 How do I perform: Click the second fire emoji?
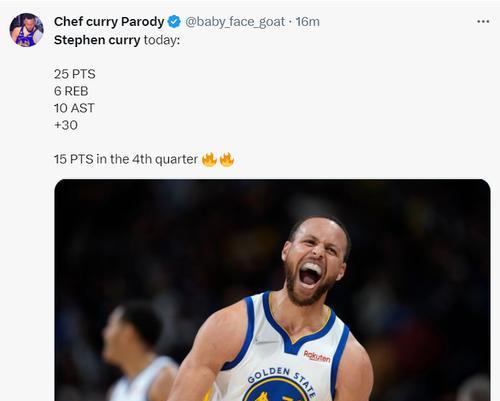pos(227,159)
